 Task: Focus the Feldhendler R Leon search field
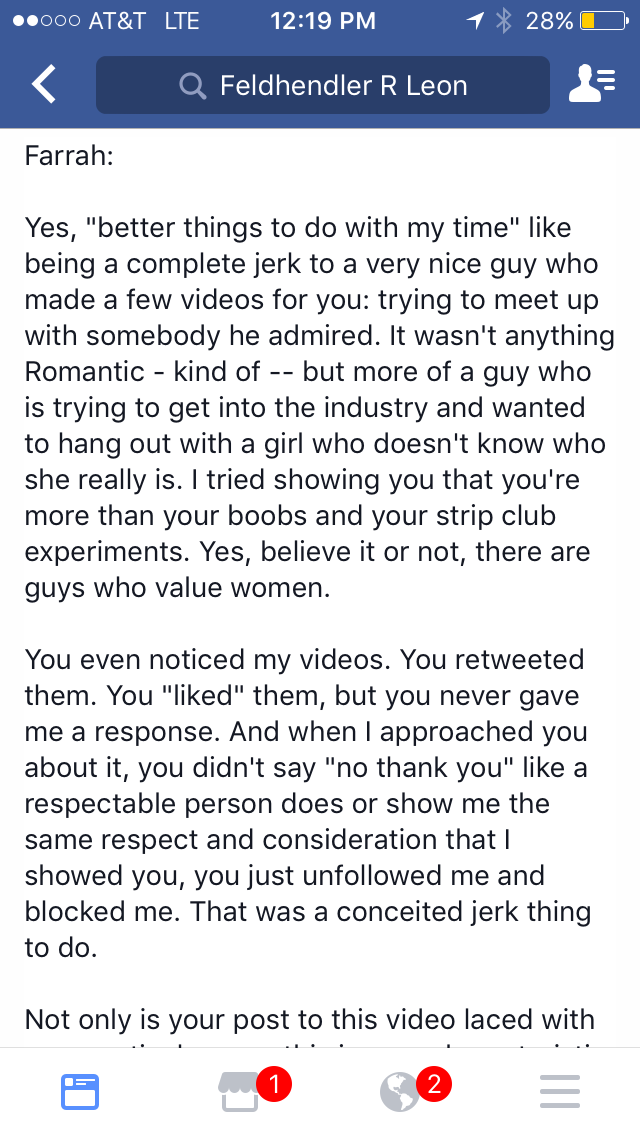pyautogui.click(x=323, y=85)
